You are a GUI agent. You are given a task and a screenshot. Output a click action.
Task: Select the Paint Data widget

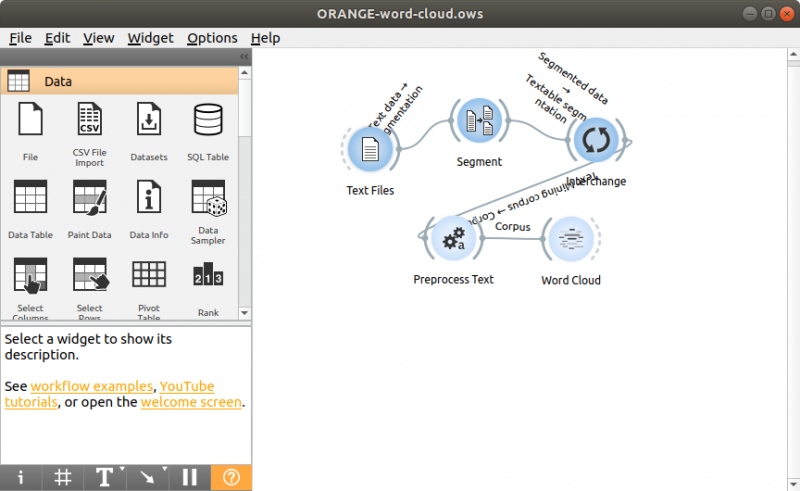point(89,198)
